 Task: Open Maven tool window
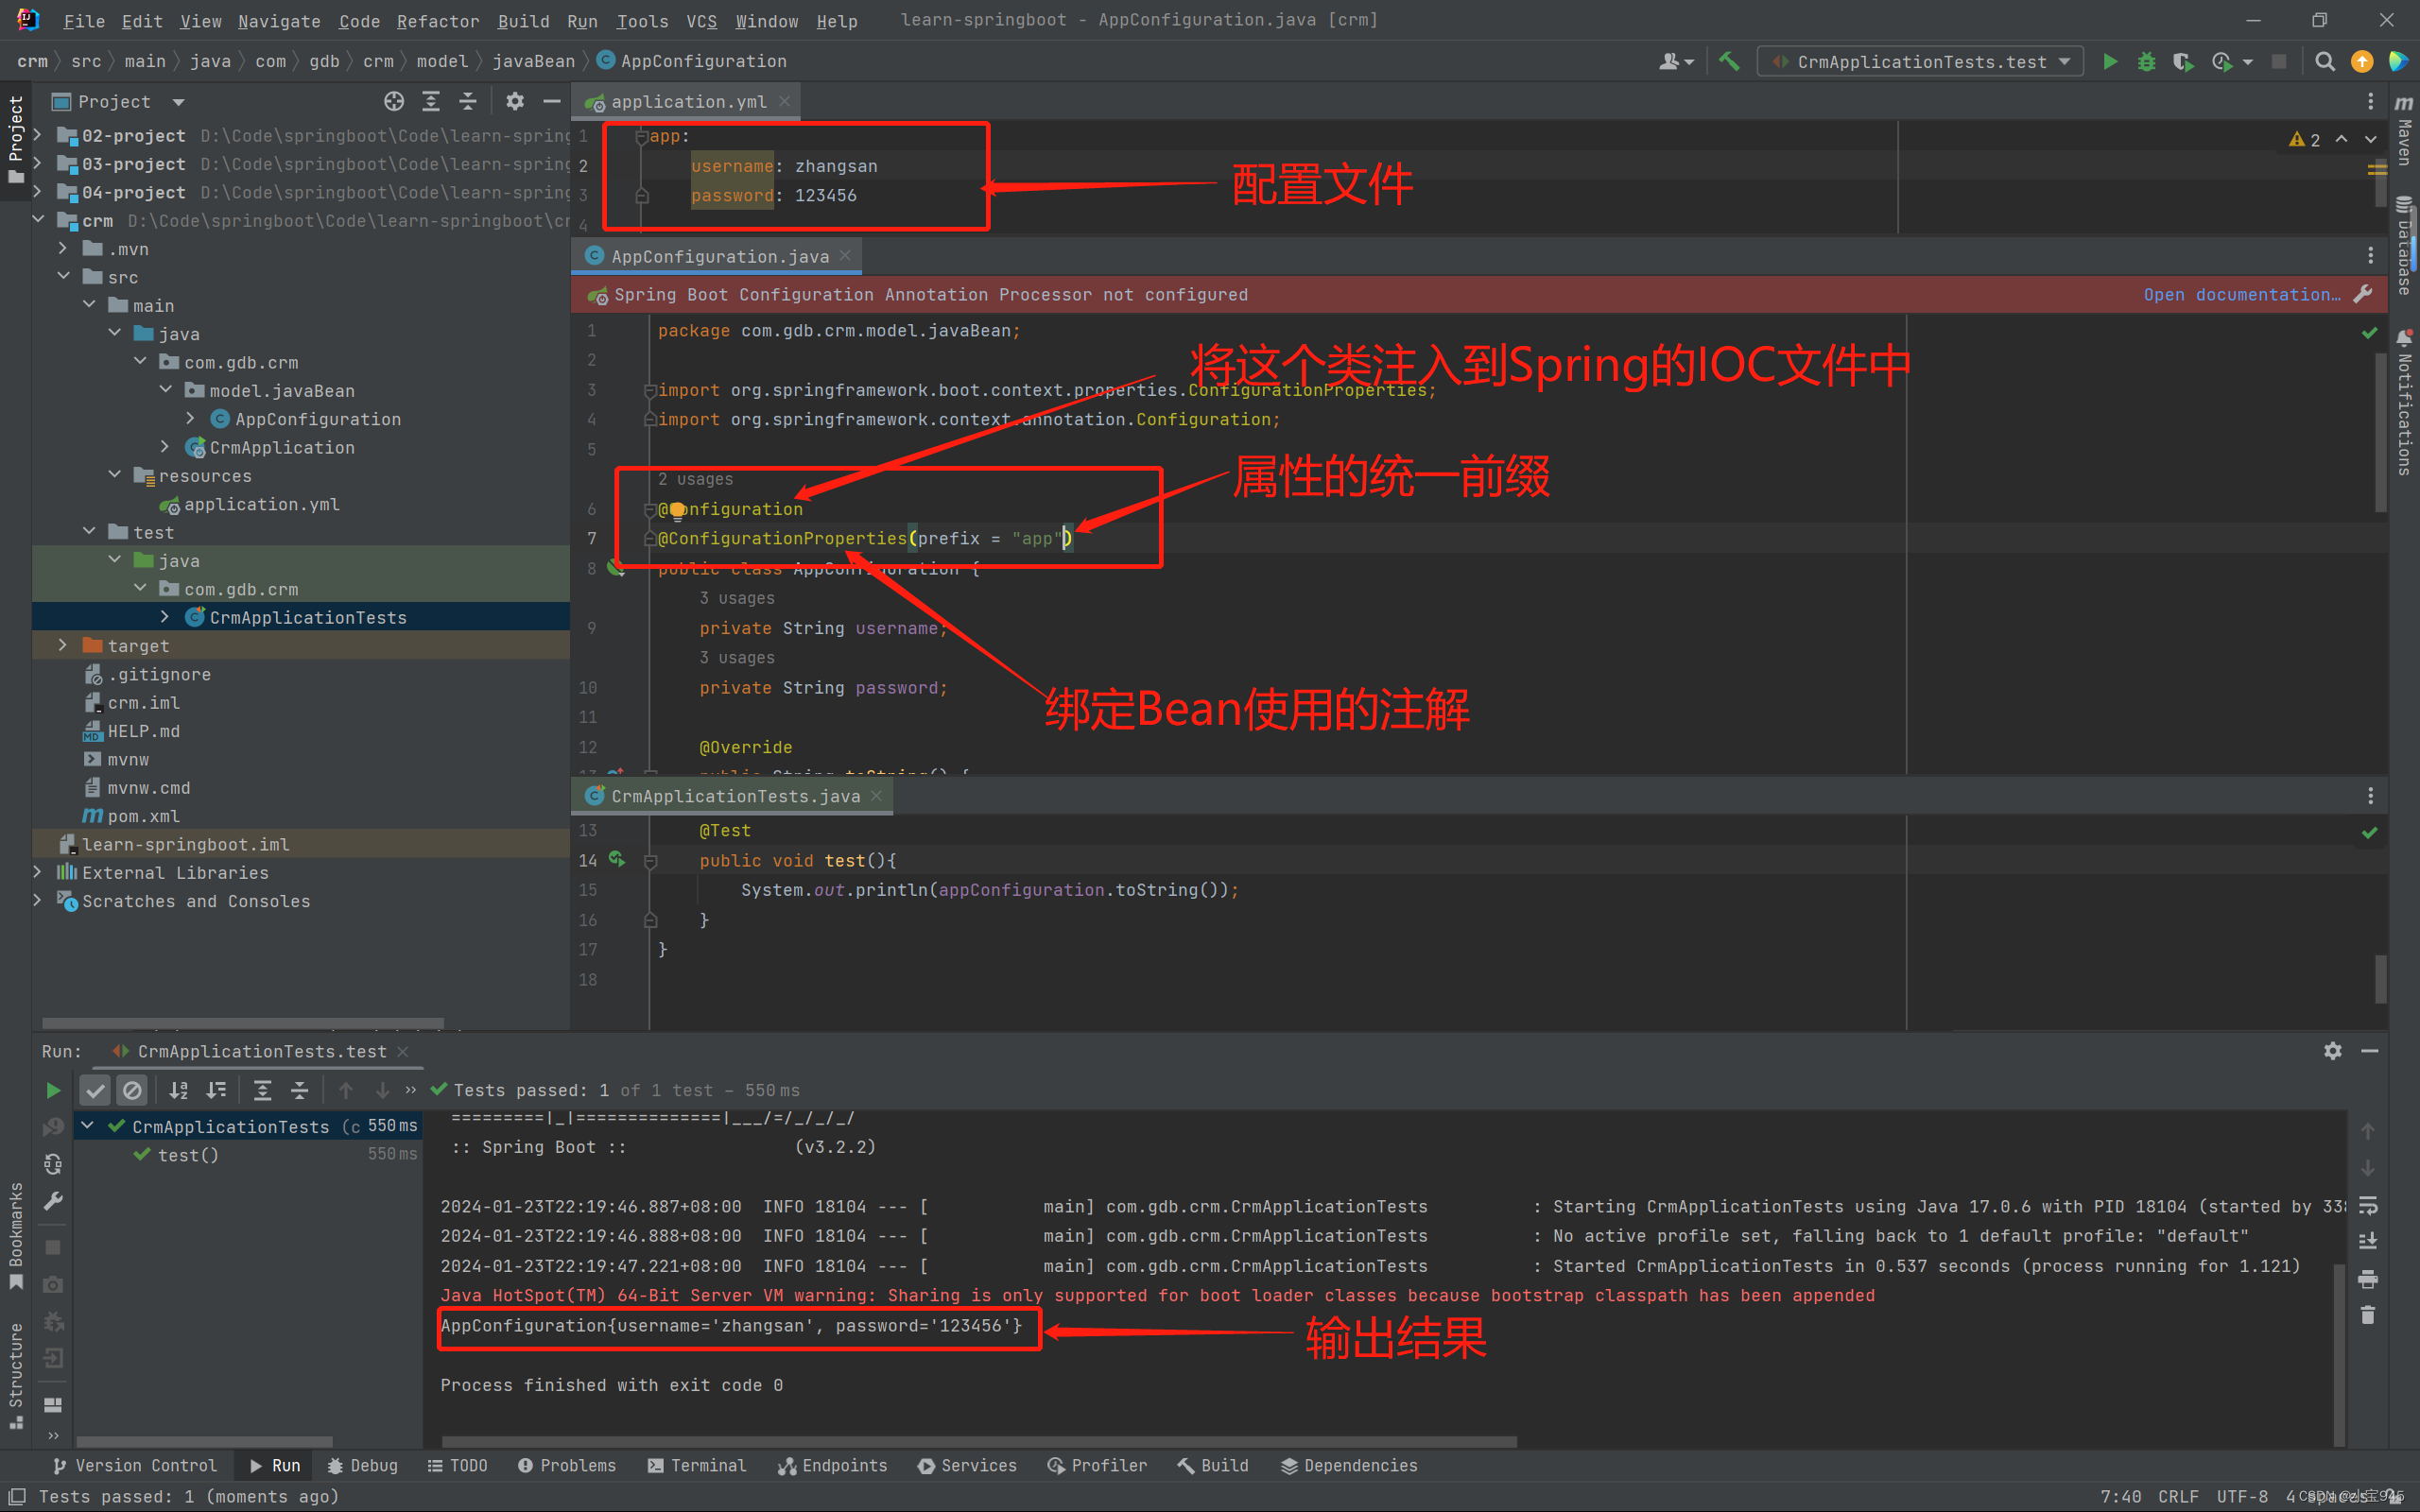2404,130
